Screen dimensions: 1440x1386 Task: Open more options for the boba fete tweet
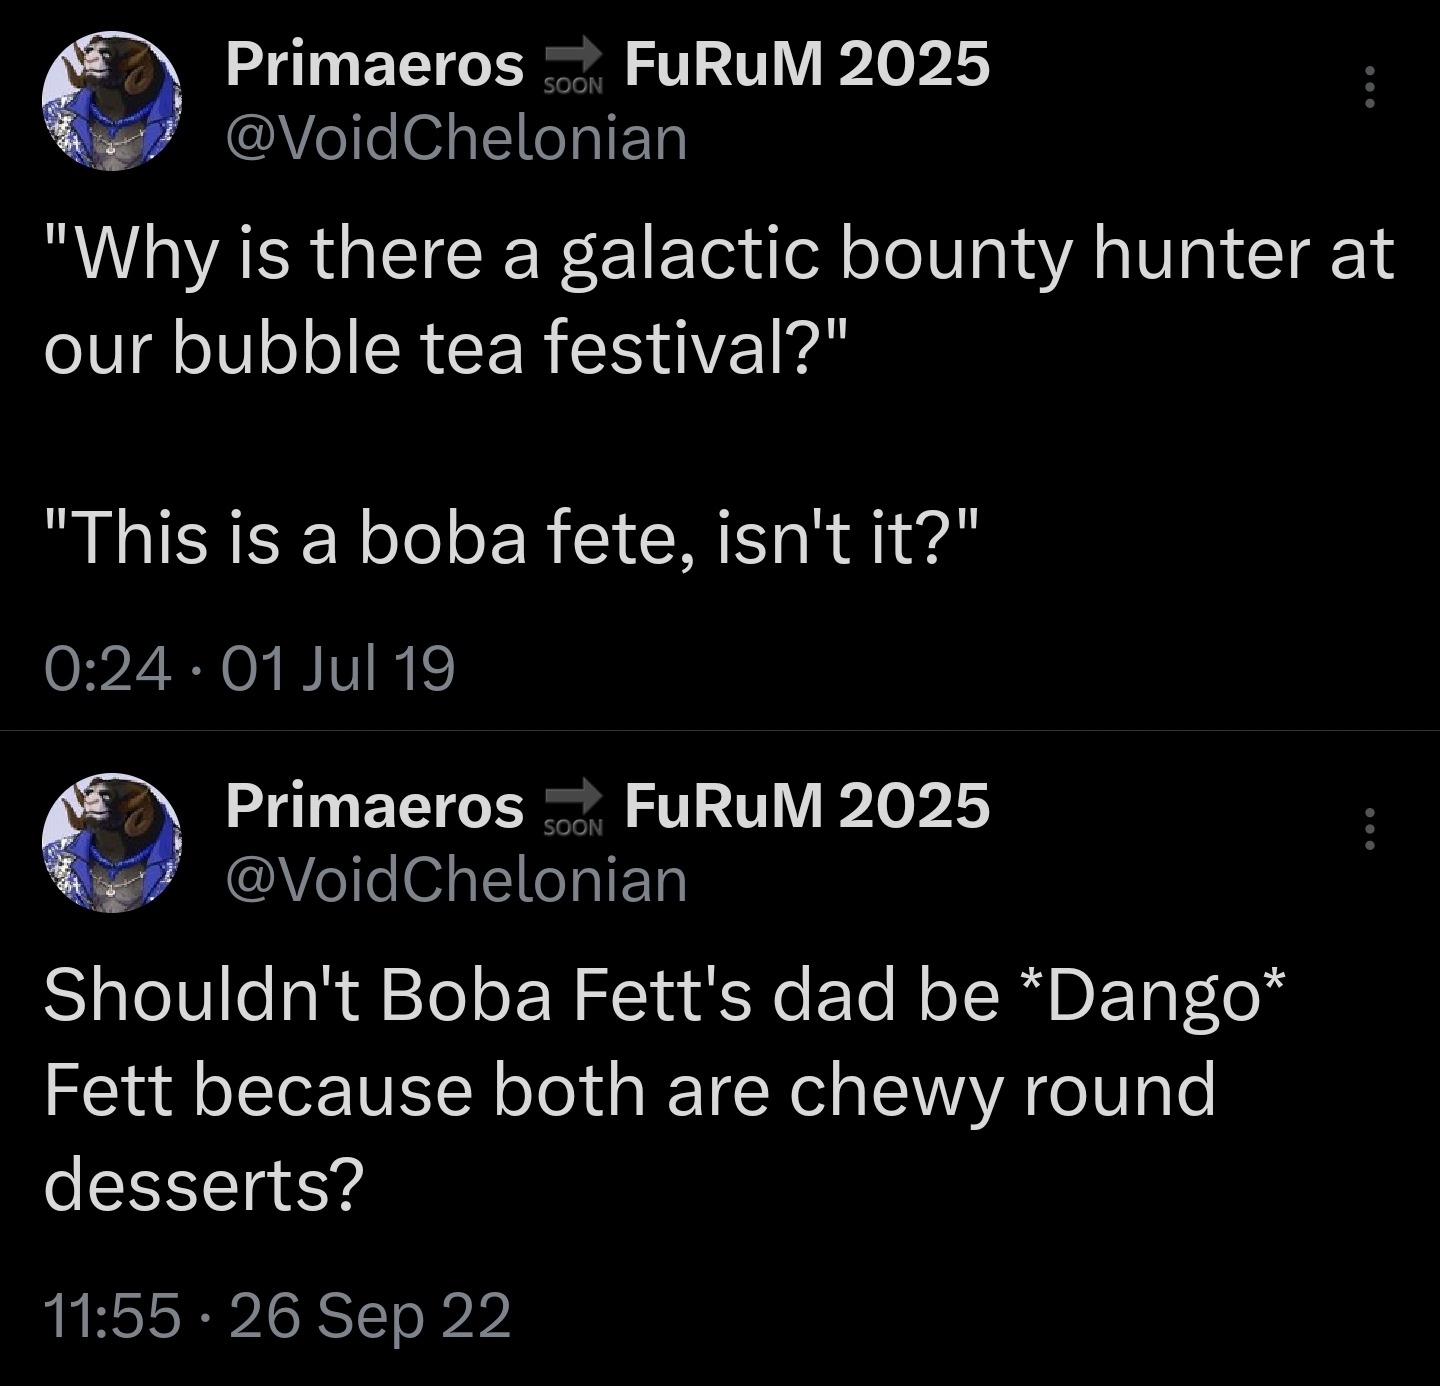click(x=1370, y=87)
